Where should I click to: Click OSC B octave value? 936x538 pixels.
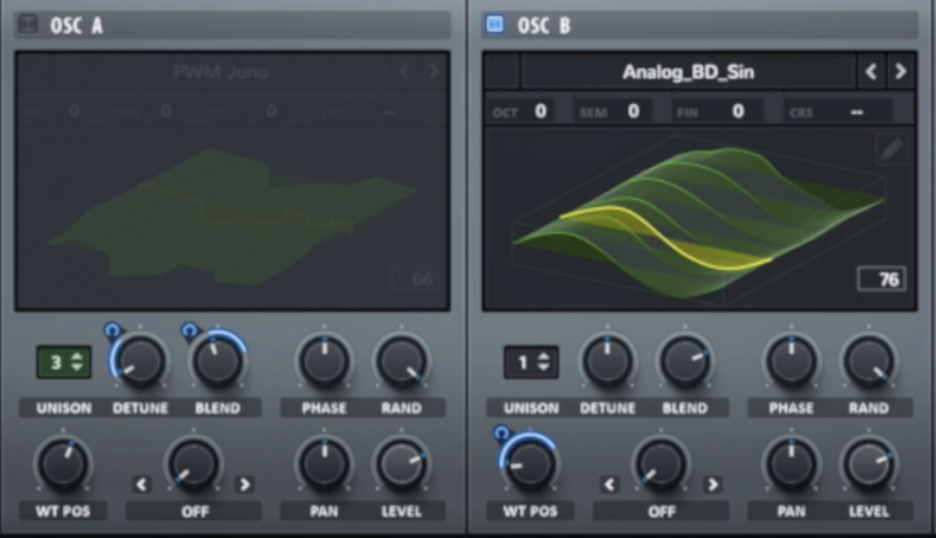click(x=540, y=111)
